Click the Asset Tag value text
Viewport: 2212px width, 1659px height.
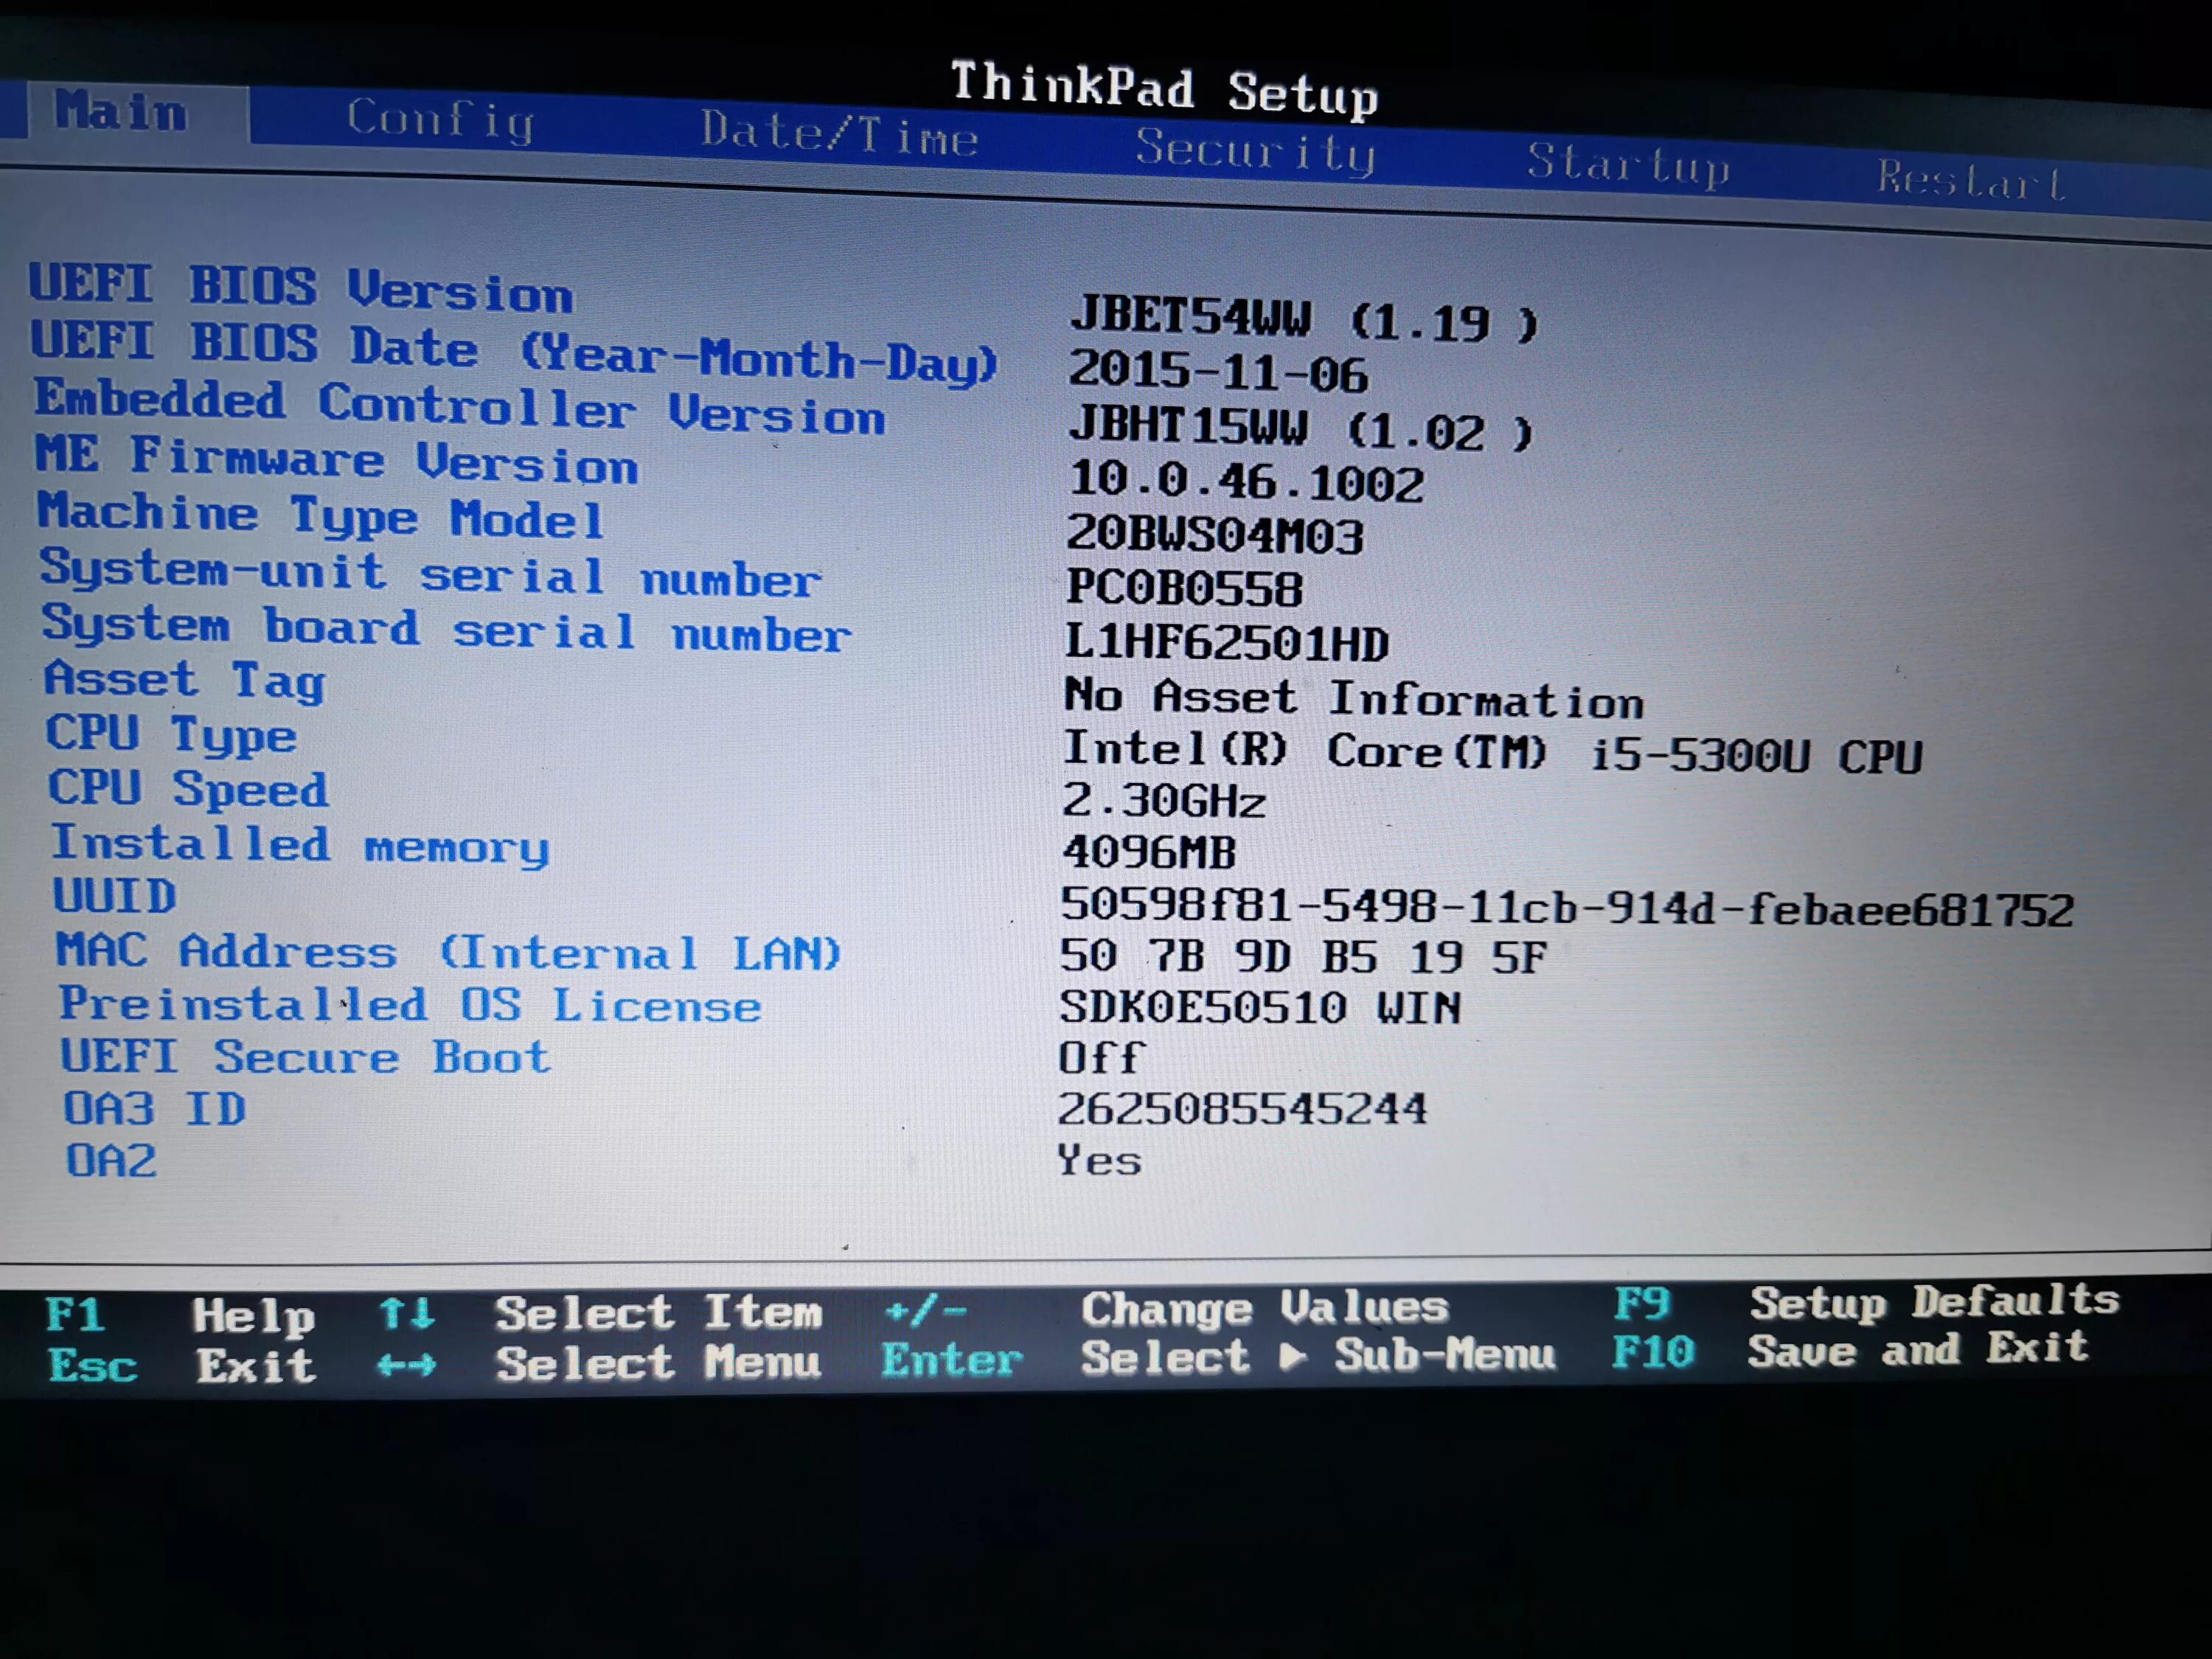pos(1353,699)
